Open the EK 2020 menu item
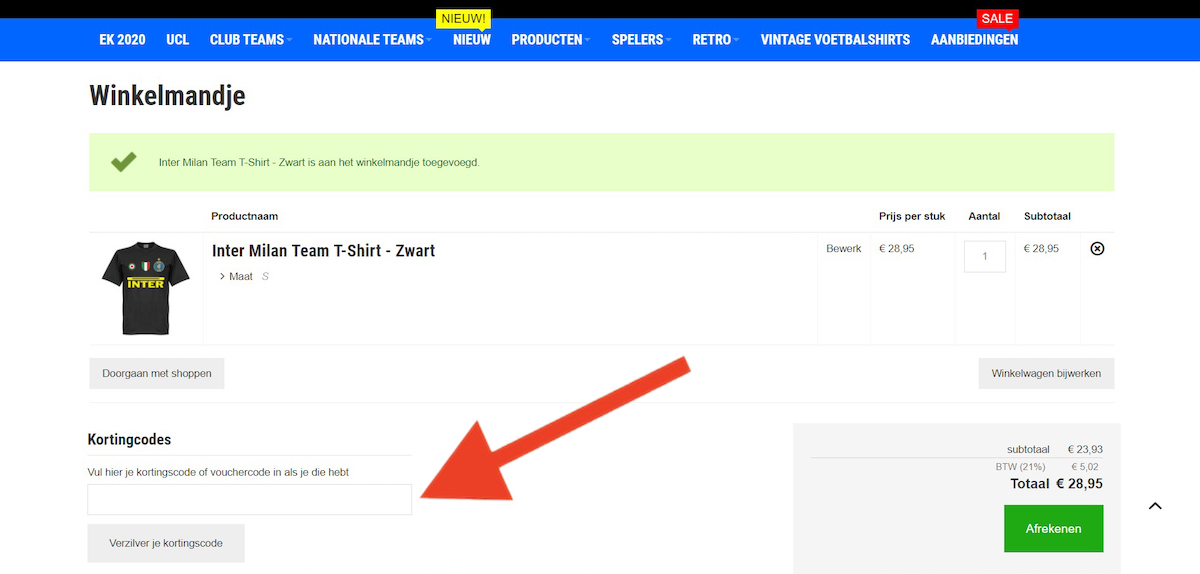Viewport: 1200px width, 574px height. click(122, 40)
